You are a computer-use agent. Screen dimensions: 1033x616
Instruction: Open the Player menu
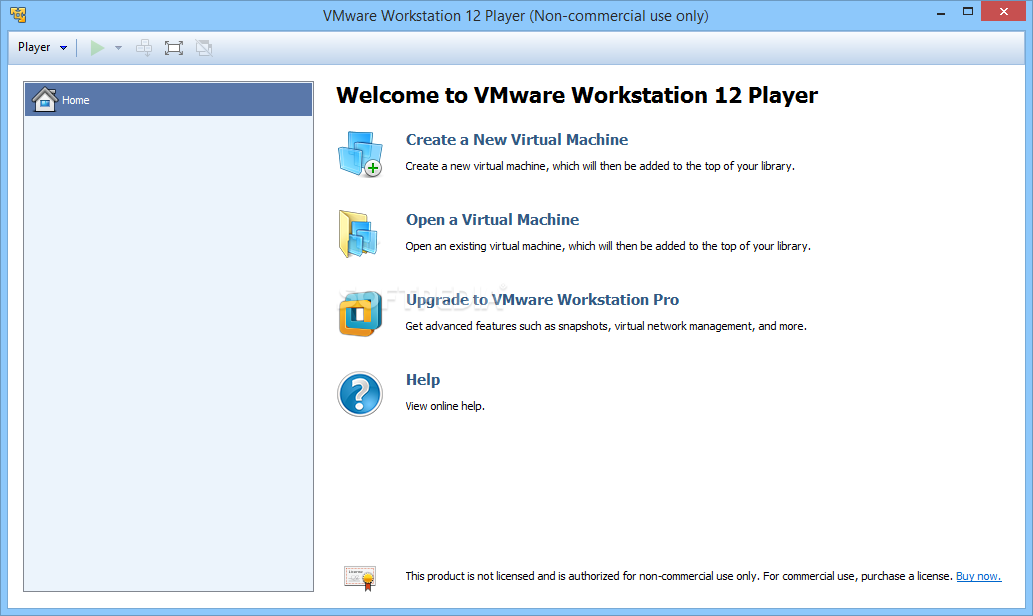click(42, 47)
